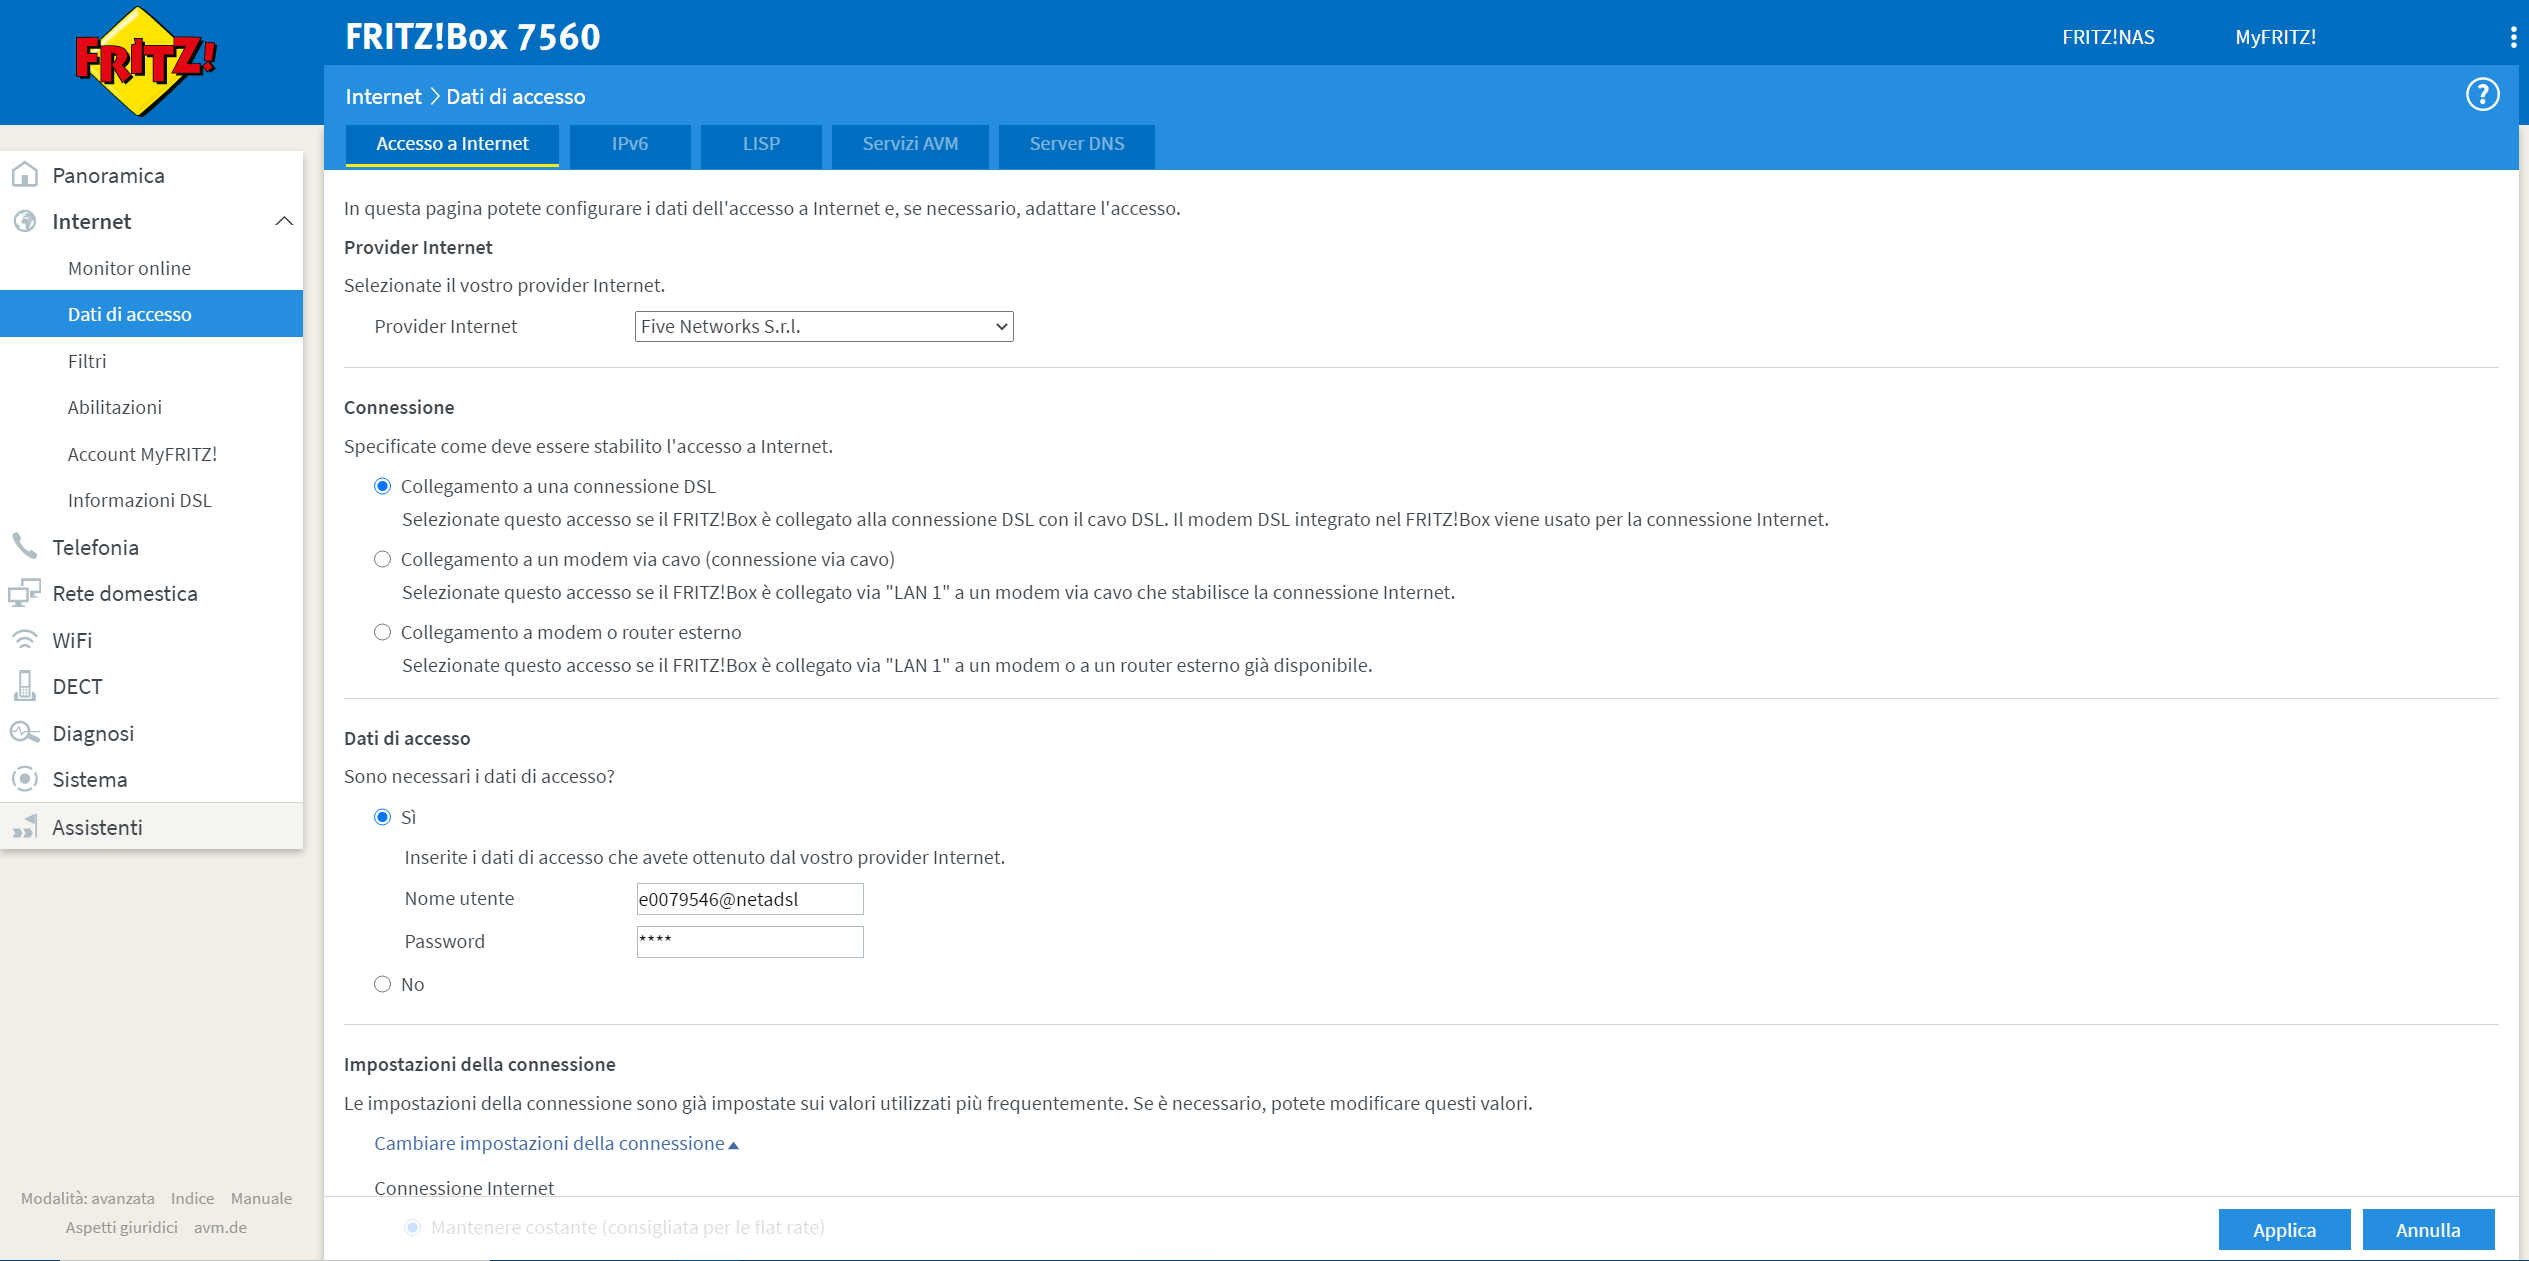Click the Diagnosi icon in sidebar

[x=25, y=732]
